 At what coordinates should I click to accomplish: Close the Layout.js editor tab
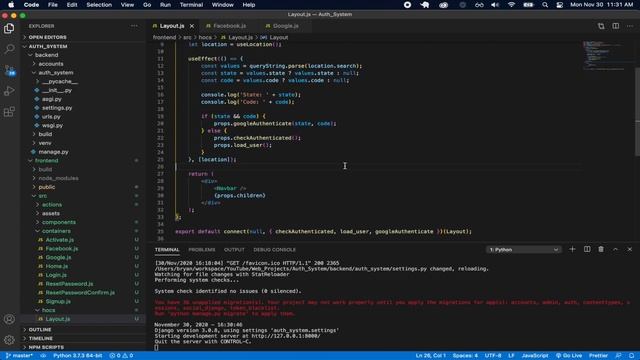(x=192, y=26)
